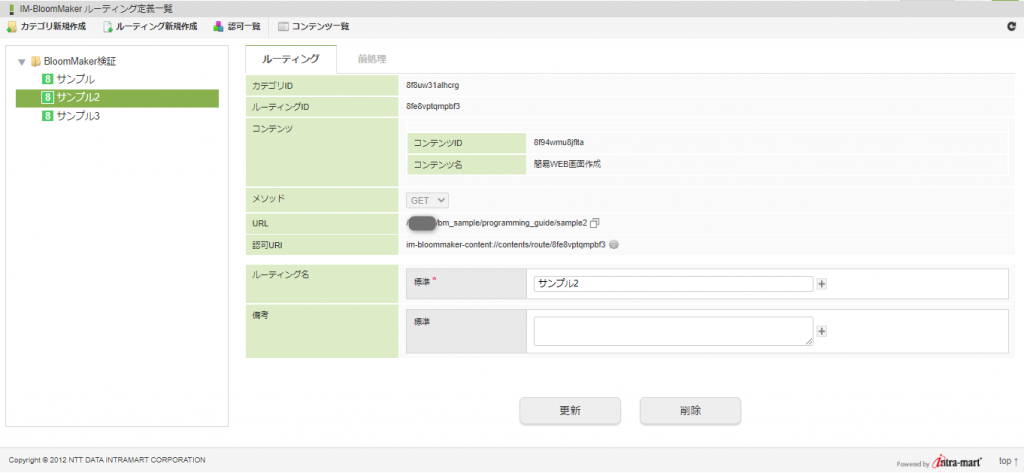The image size is (1024, 473).
Task: Open the 認可一覧 toolbar item
Action: 237,26
